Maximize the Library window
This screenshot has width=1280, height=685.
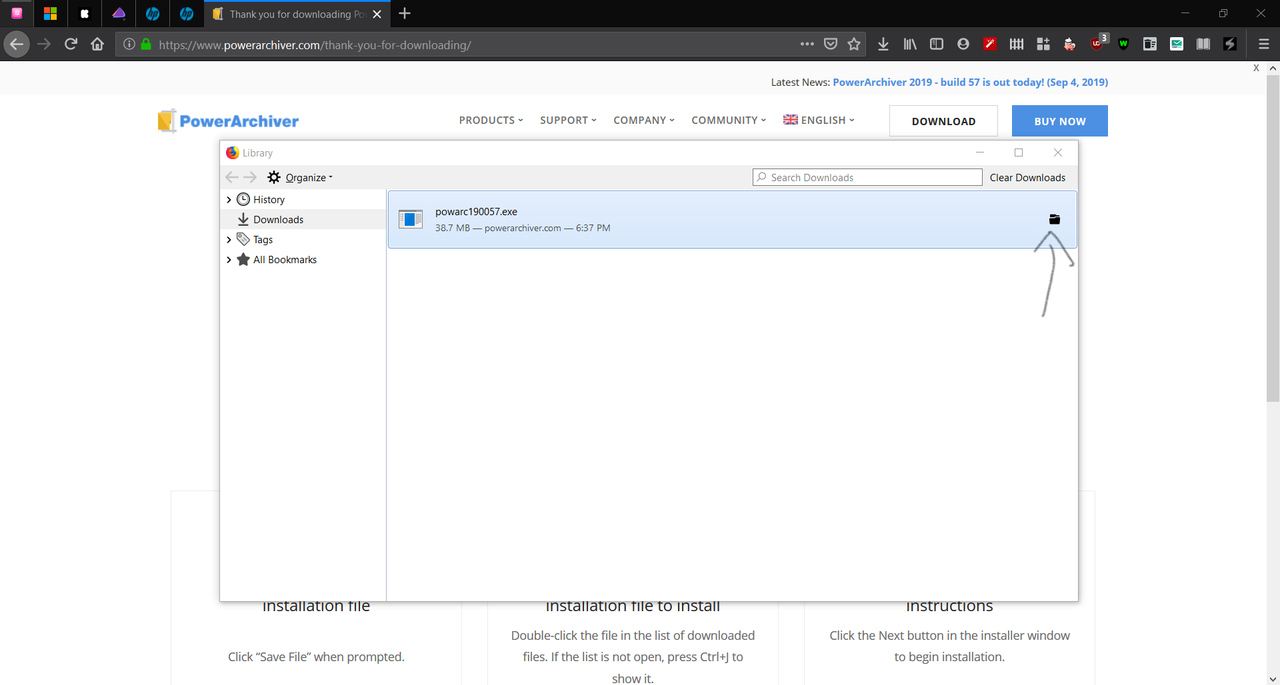click(x=1019, y=153)
